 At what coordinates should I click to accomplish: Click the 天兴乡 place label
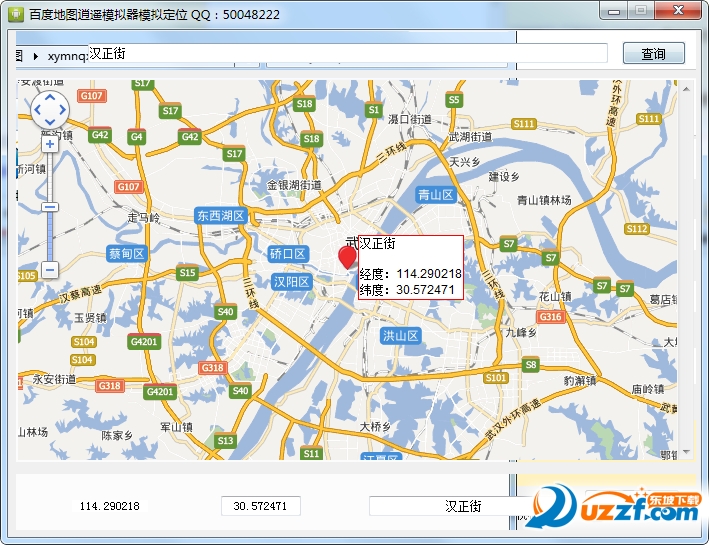[464, 161]
